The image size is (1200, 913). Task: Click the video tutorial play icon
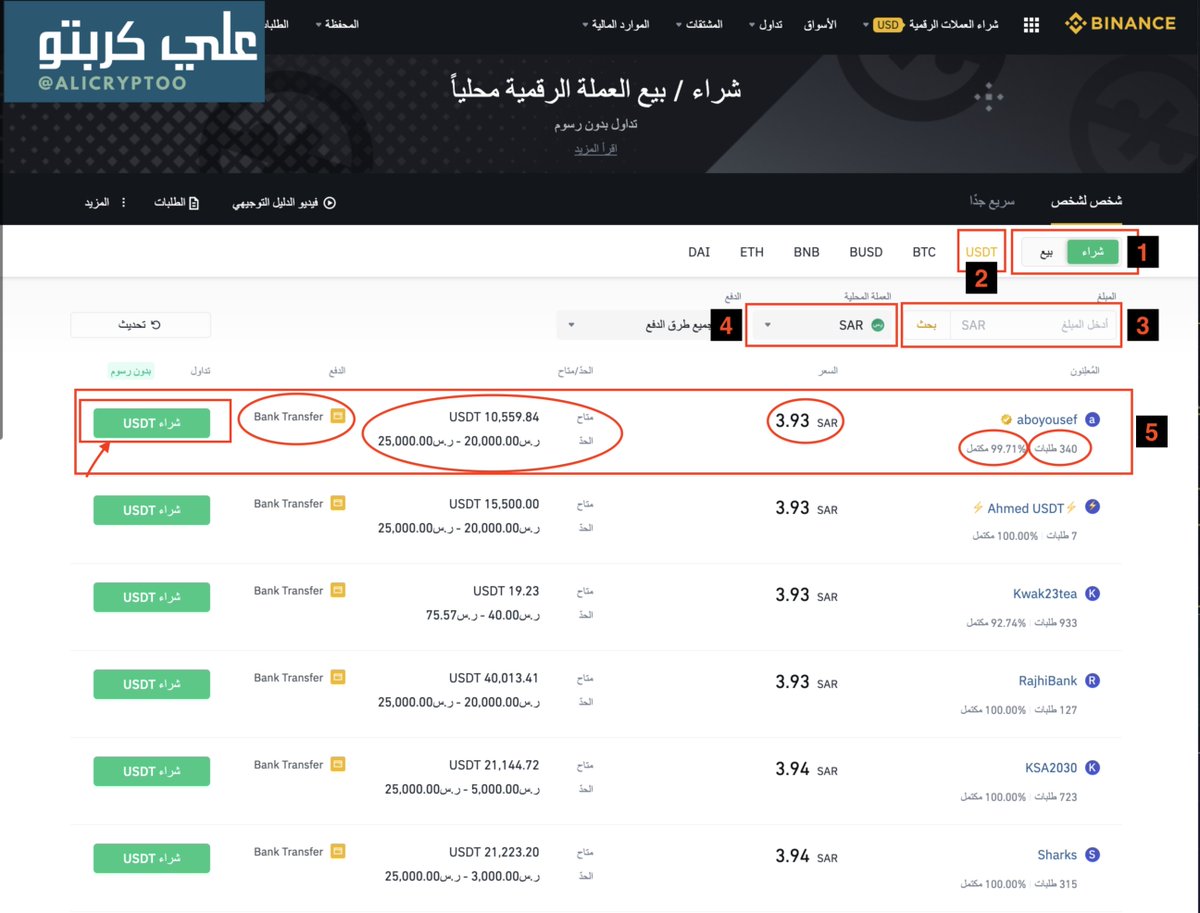pyautogui.click(x=329, y=203)
